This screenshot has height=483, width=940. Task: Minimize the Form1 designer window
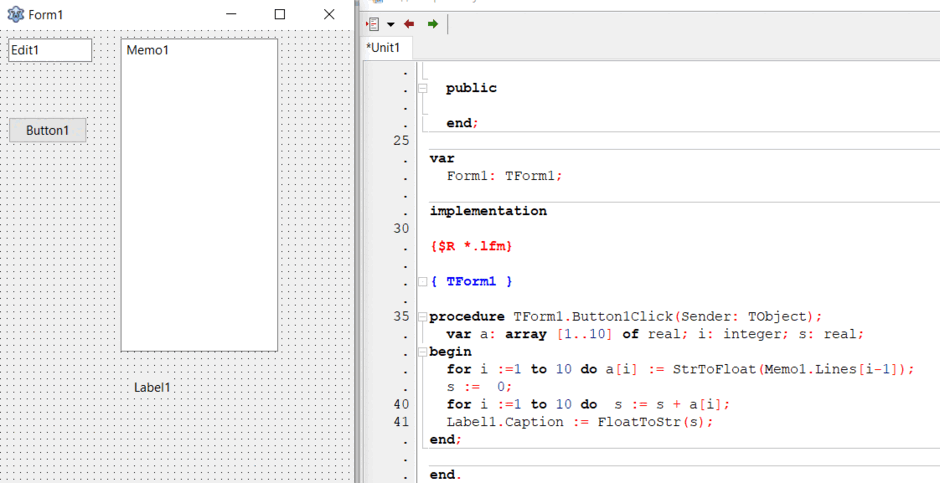coord(231,14)
